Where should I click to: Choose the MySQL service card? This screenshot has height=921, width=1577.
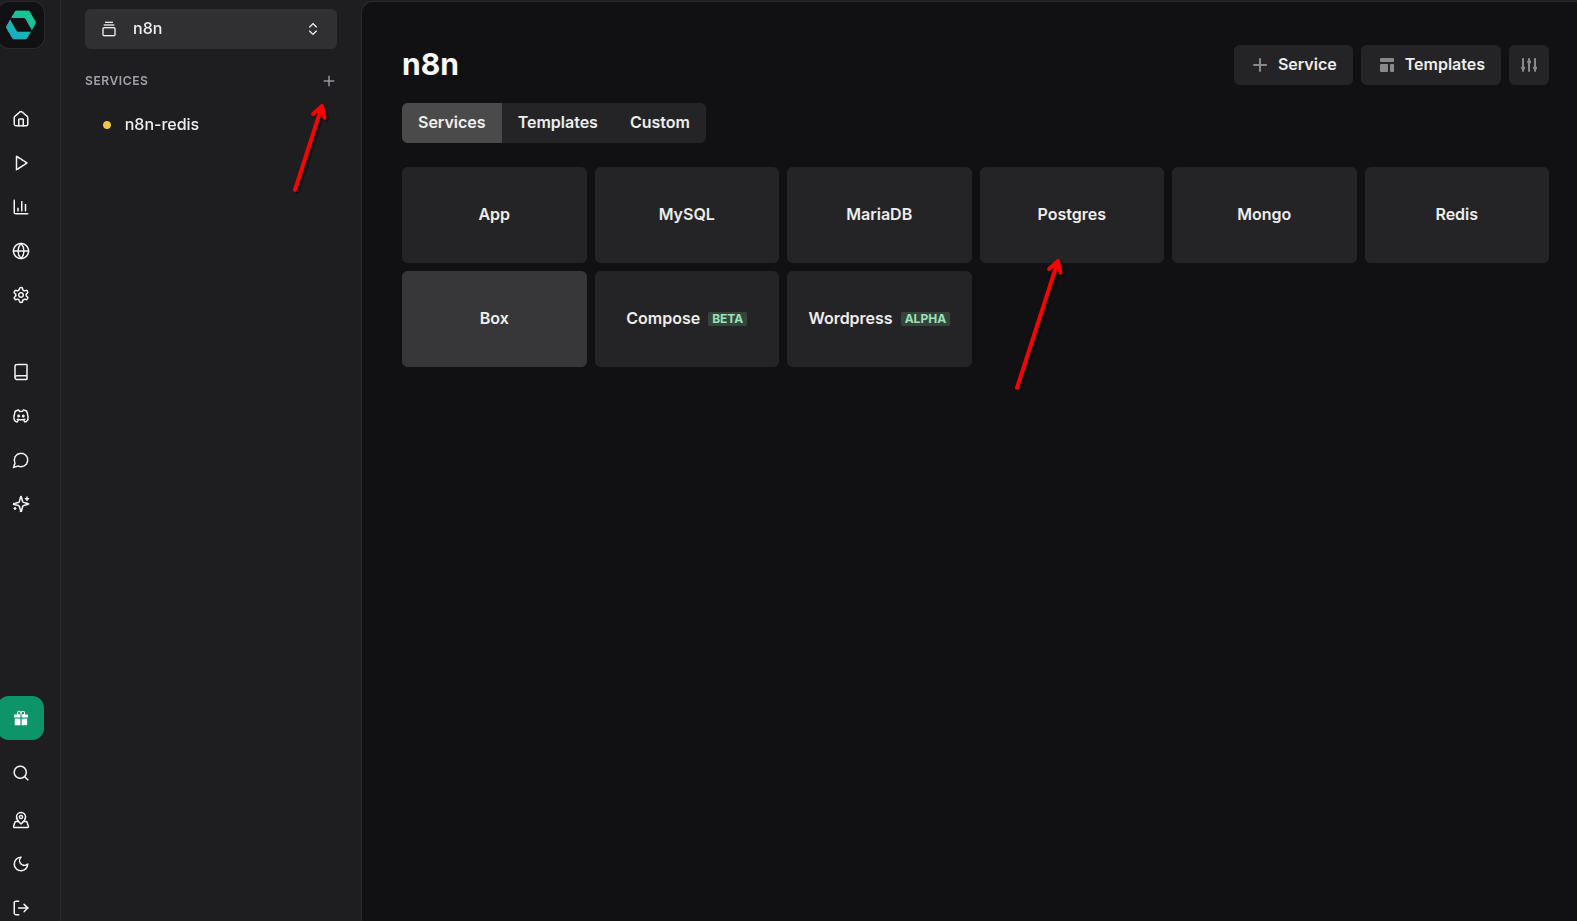[x=687, y=215]
